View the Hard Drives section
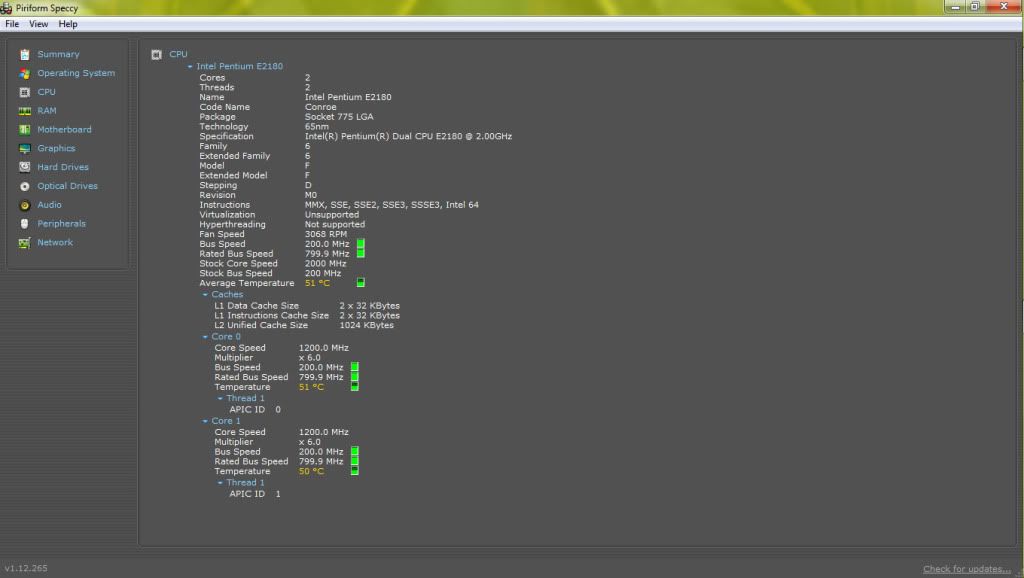Viewport: 1024px width, 578px height. click(x=63, y=167)
